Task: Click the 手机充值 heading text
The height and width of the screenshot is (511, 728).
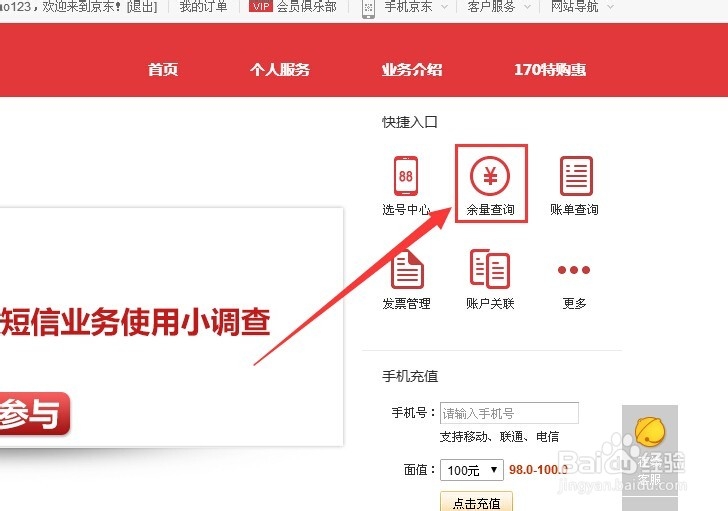Action: pos(410,376)
